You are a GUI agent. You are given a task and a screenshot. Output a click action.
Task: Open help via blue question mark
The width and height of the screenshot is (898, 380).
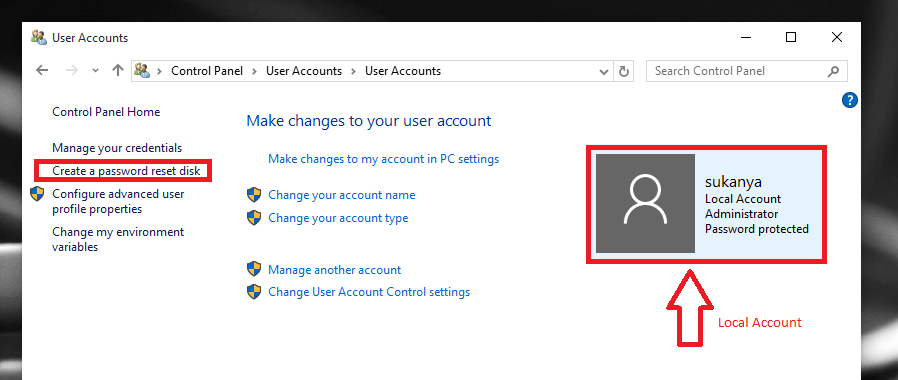pyautogui.click(x=849, y=100)
